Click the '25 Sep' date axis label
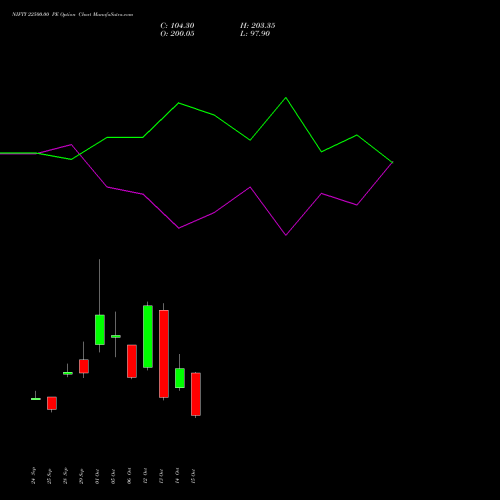500x500 pixels. [49, 476]
